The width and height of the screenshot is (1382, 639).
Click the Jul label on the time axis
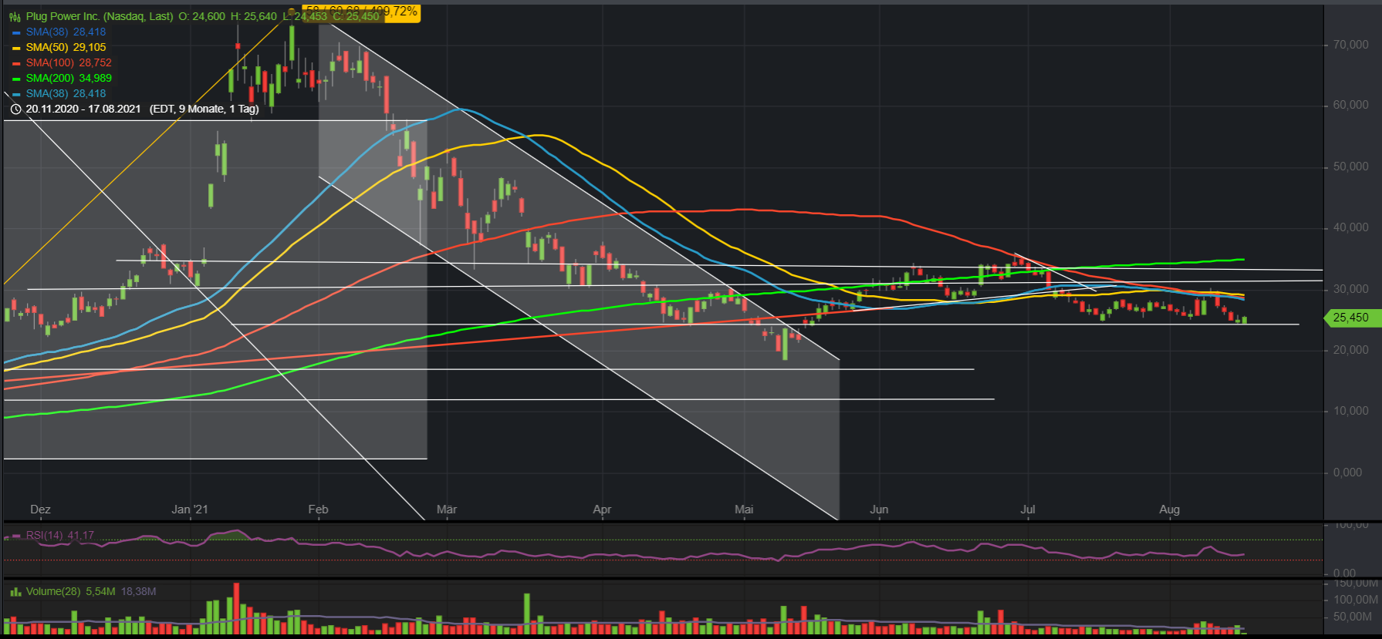1027,510
